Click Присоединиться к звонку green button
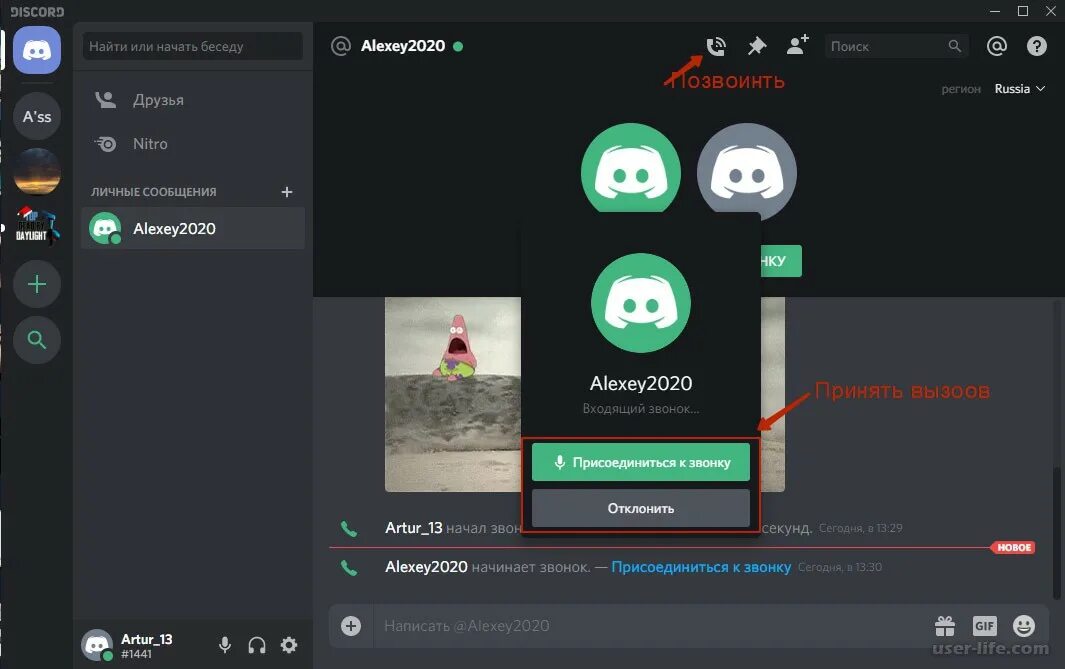 point(640,463)
